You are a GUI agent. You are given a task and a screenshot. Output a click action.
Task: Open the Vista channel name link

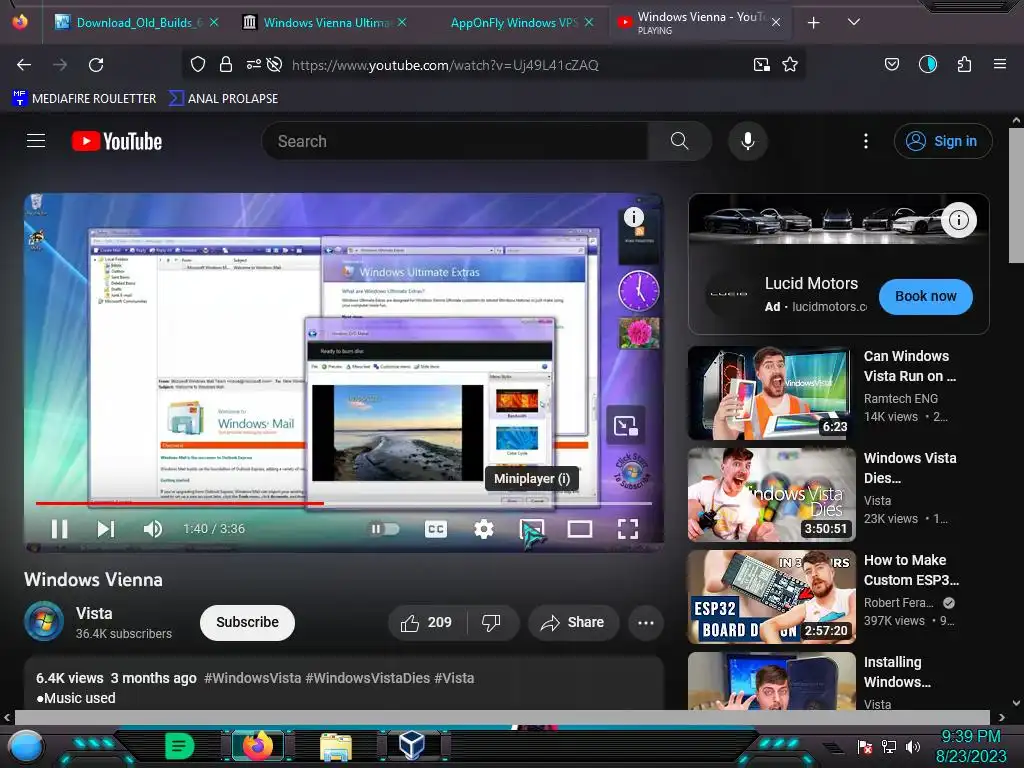[94, 613]
